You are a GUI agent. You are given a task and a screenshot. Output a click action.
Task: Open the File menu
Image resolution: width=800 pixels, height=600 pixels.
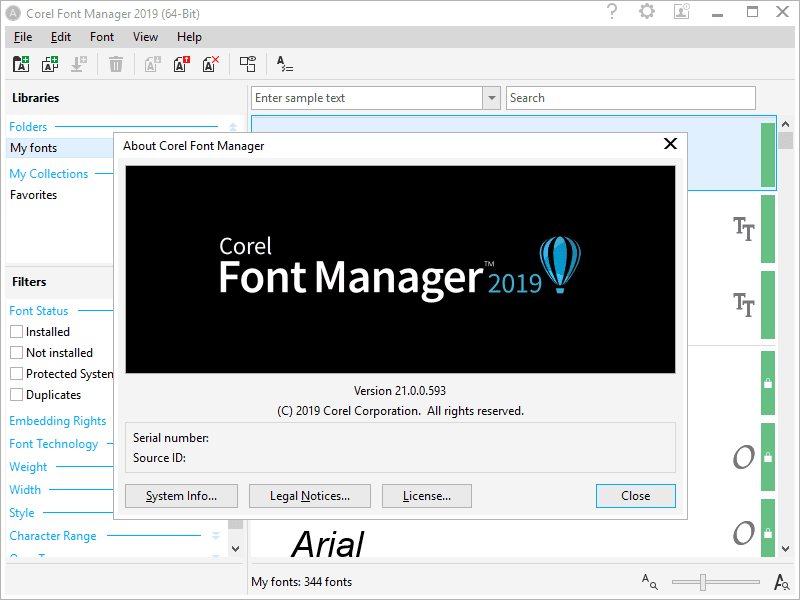(23, 37)
